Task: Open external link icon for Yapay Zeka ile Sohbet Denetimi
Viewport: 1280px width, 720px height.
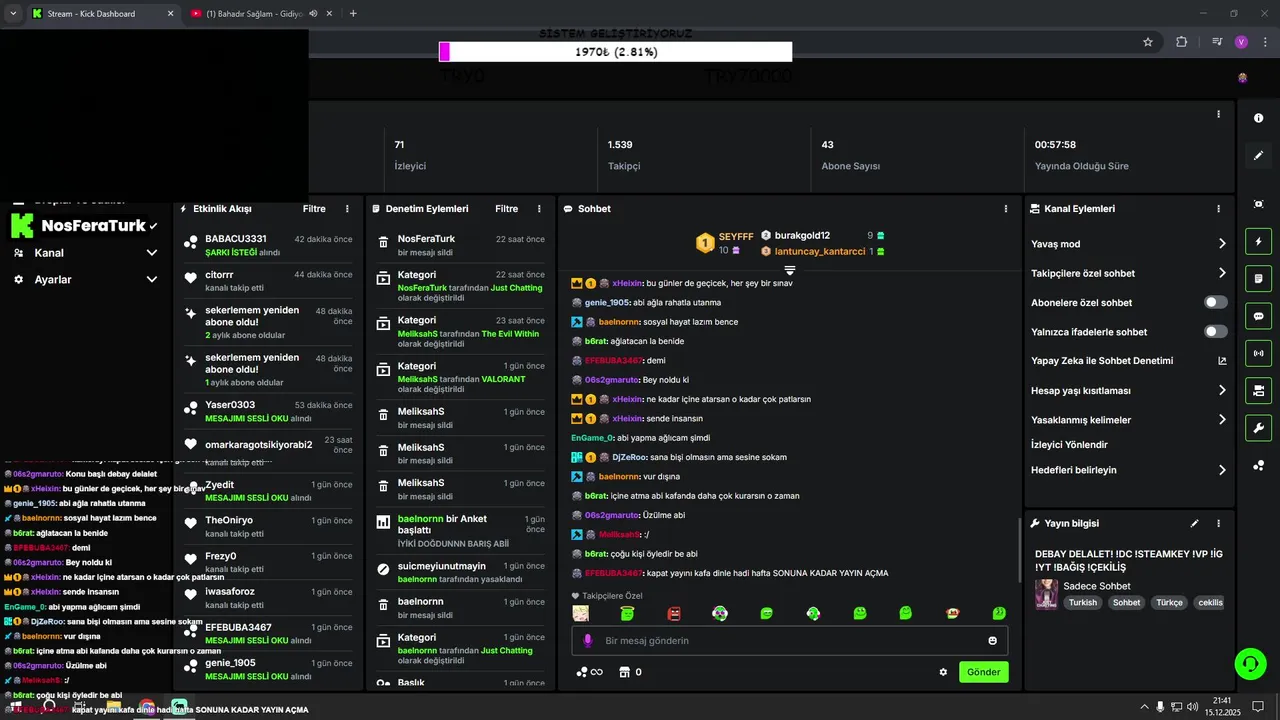Action: pos(1222,361)
